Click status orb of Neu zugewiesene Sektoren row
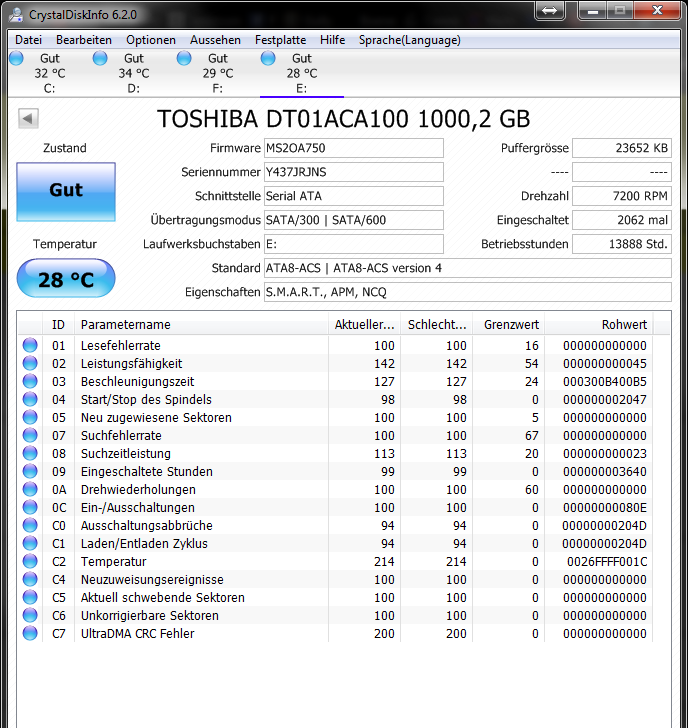This screenshot has width=688, height=728. click(30, 417)
